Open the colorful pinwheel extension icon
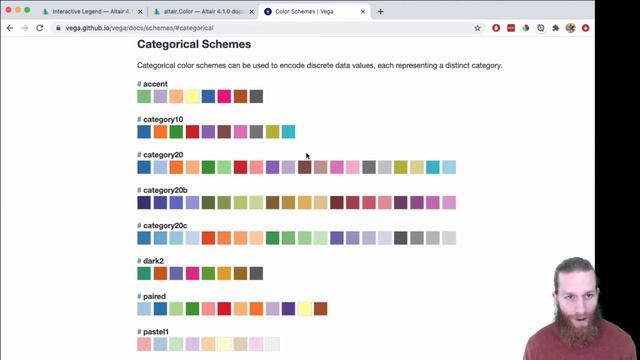This screenshot has height=360, width=640. pos(526,28)
